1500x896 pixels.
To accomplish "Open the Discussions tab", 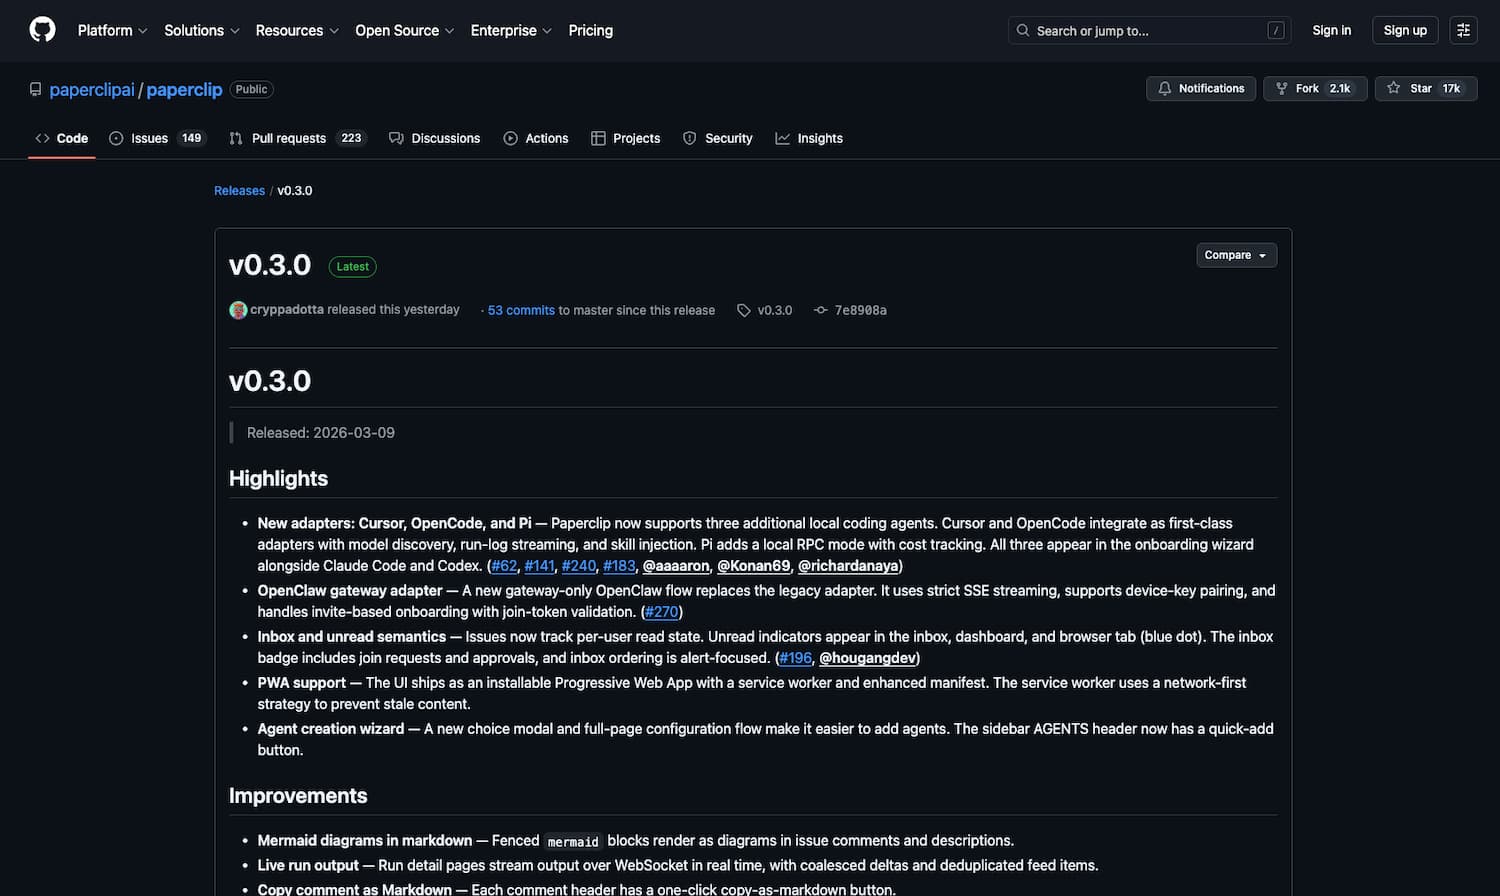I will point(434,138).
